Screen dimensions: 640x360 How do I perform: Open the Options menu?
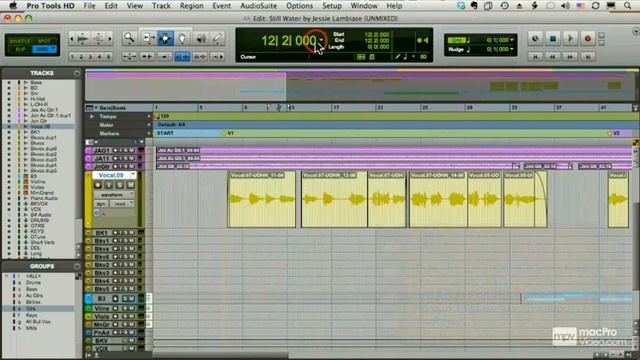tap(299, 6)
